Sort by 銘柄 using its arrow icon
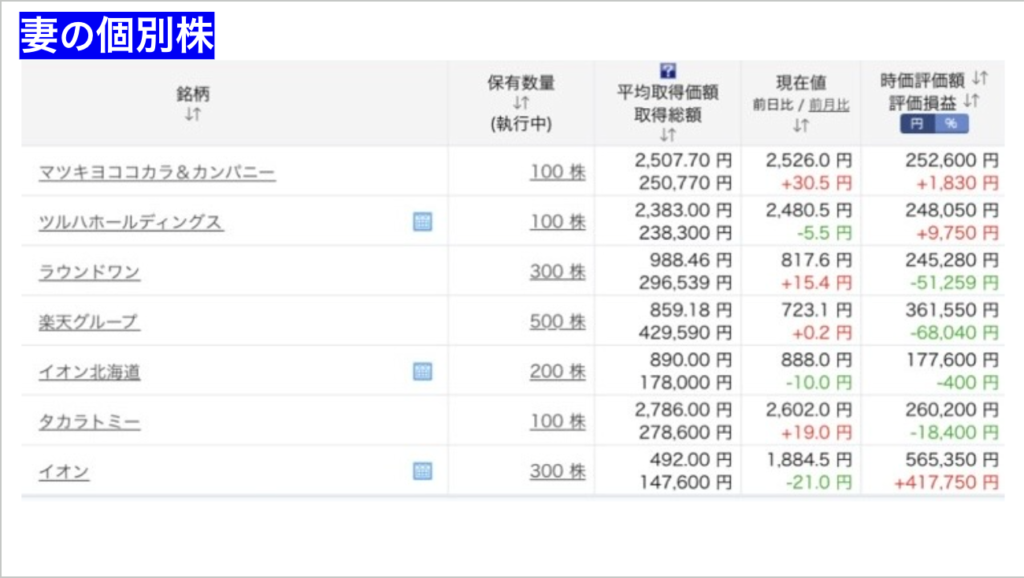 pyautogui.click(x=193, y=114)
